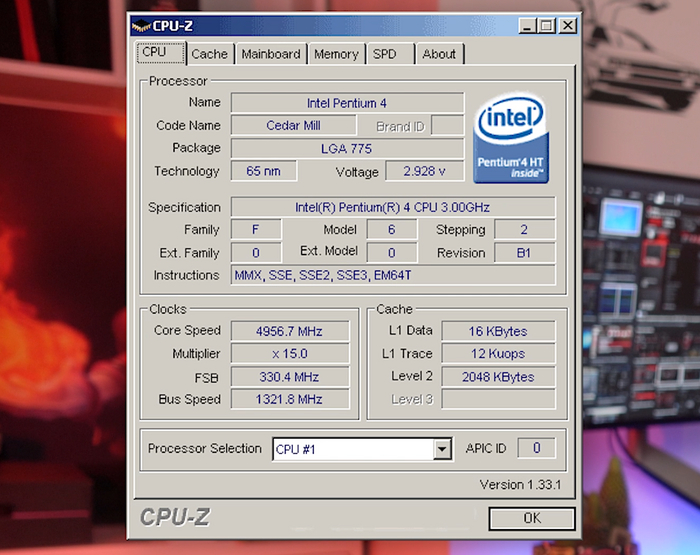Click the '2.928 v' voltage value
This screenshot has width=700, height=555.
click(x=425, y=171)
